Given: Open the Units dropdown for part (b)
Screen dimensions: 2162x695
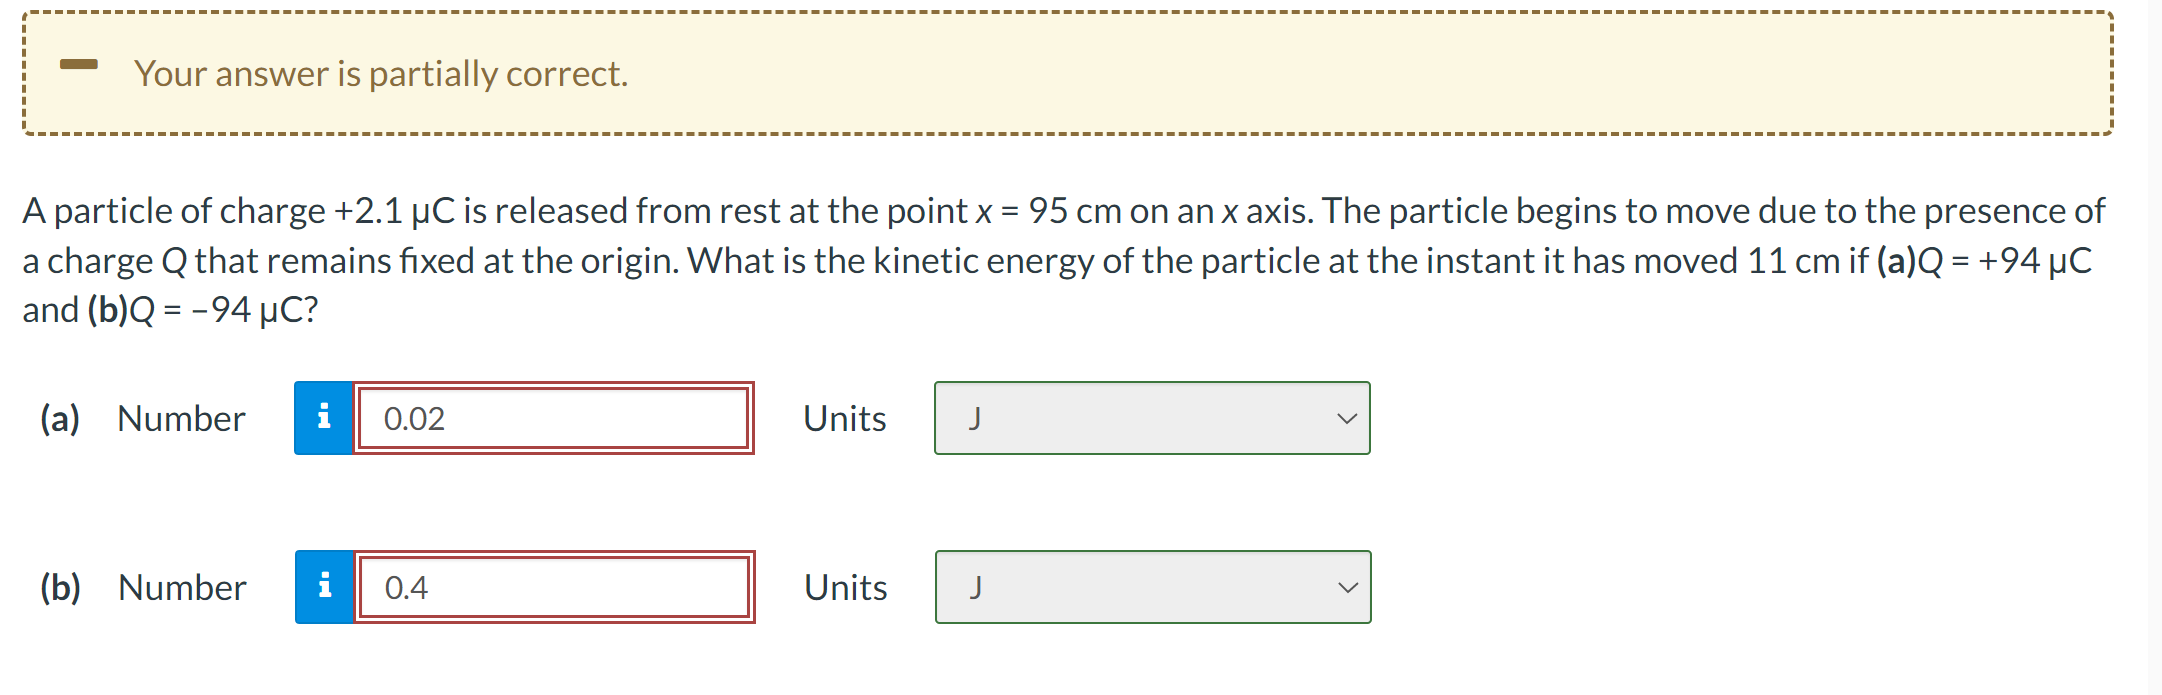Looking at the screenshot, I should pos(1150,588).
